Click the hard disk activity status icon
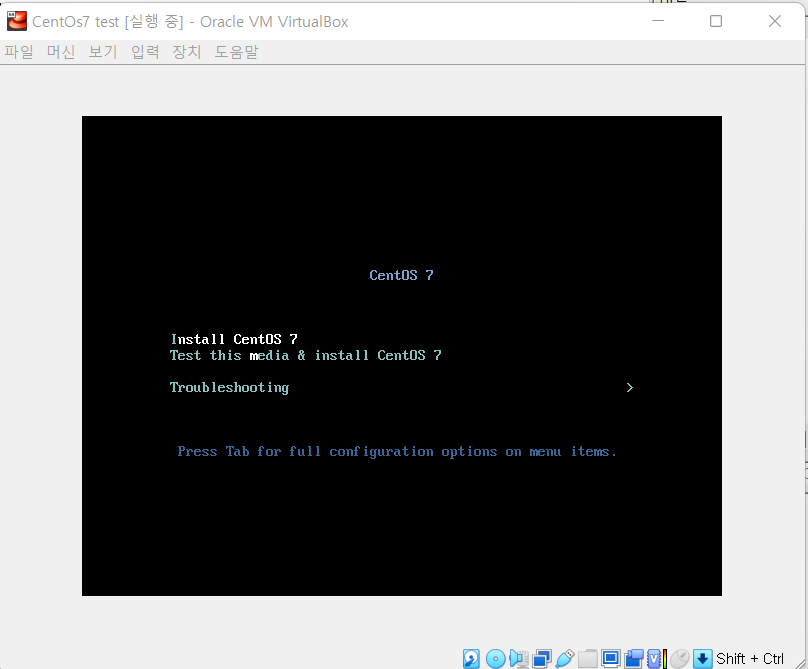The width and height of the screenshot is (808, 669). coord(471,659)
